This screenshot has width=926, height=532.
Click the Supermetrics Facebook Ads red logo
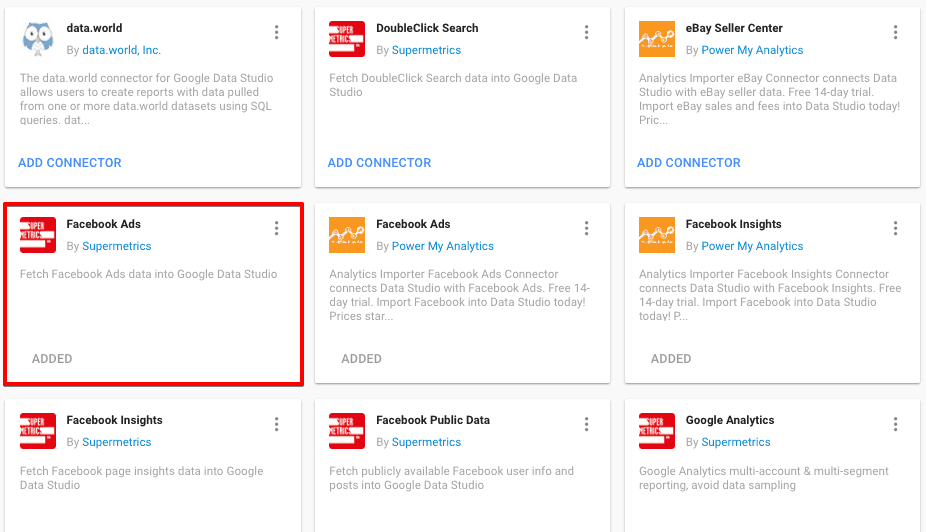38,235
